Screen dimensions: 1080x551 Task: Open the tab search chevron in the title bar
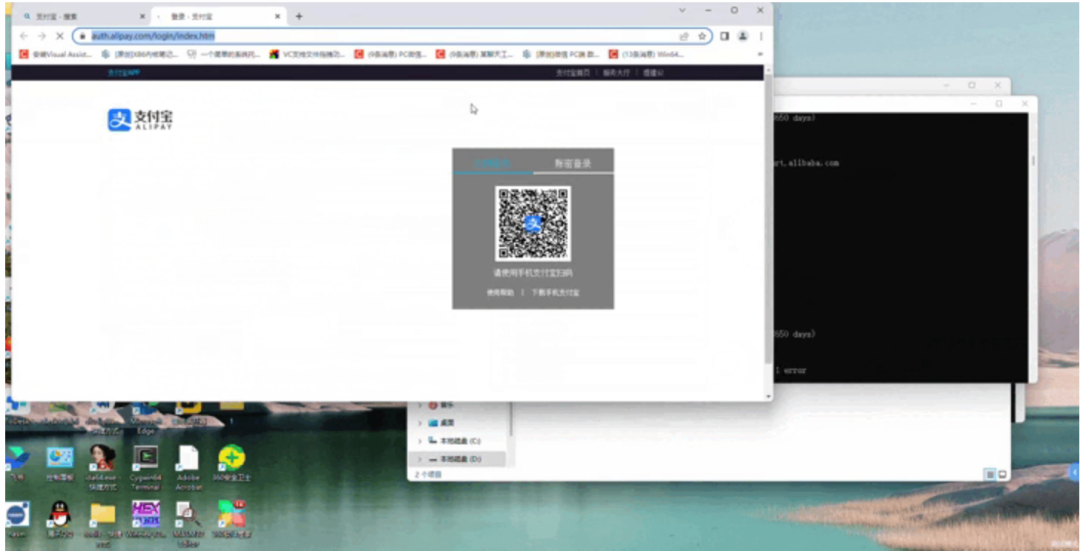(x=683, y=10)
